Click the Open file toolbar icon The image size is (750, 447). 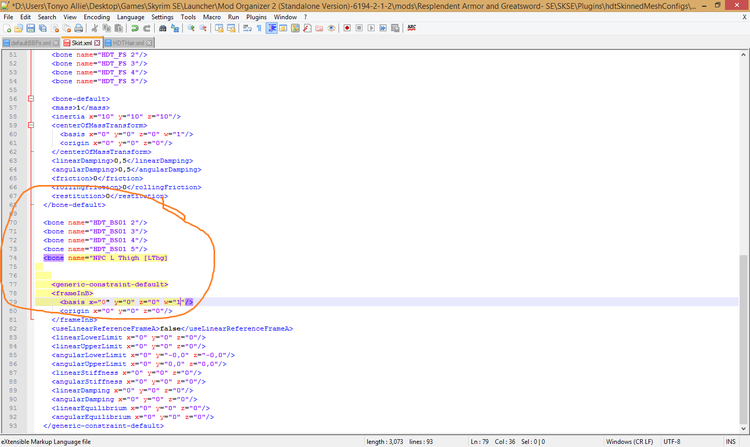19,29
